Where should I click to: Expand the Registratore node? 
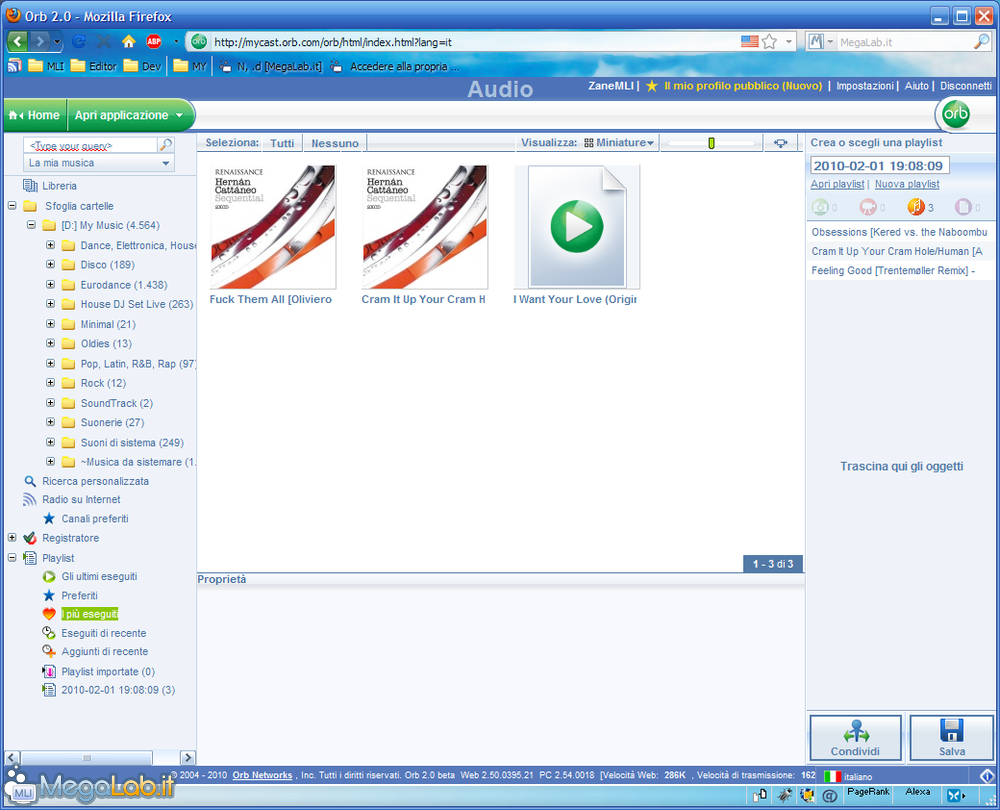click(x=12, y=538)
